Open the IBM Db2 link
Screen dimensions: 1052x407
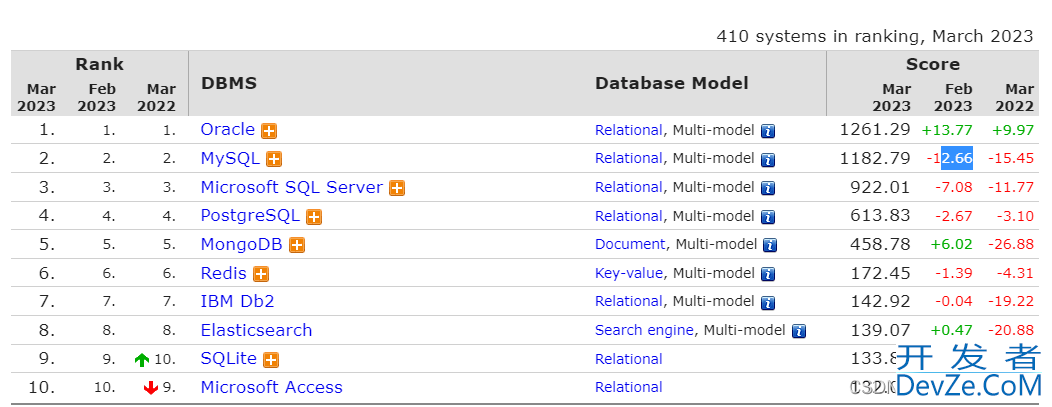(238, 302)
